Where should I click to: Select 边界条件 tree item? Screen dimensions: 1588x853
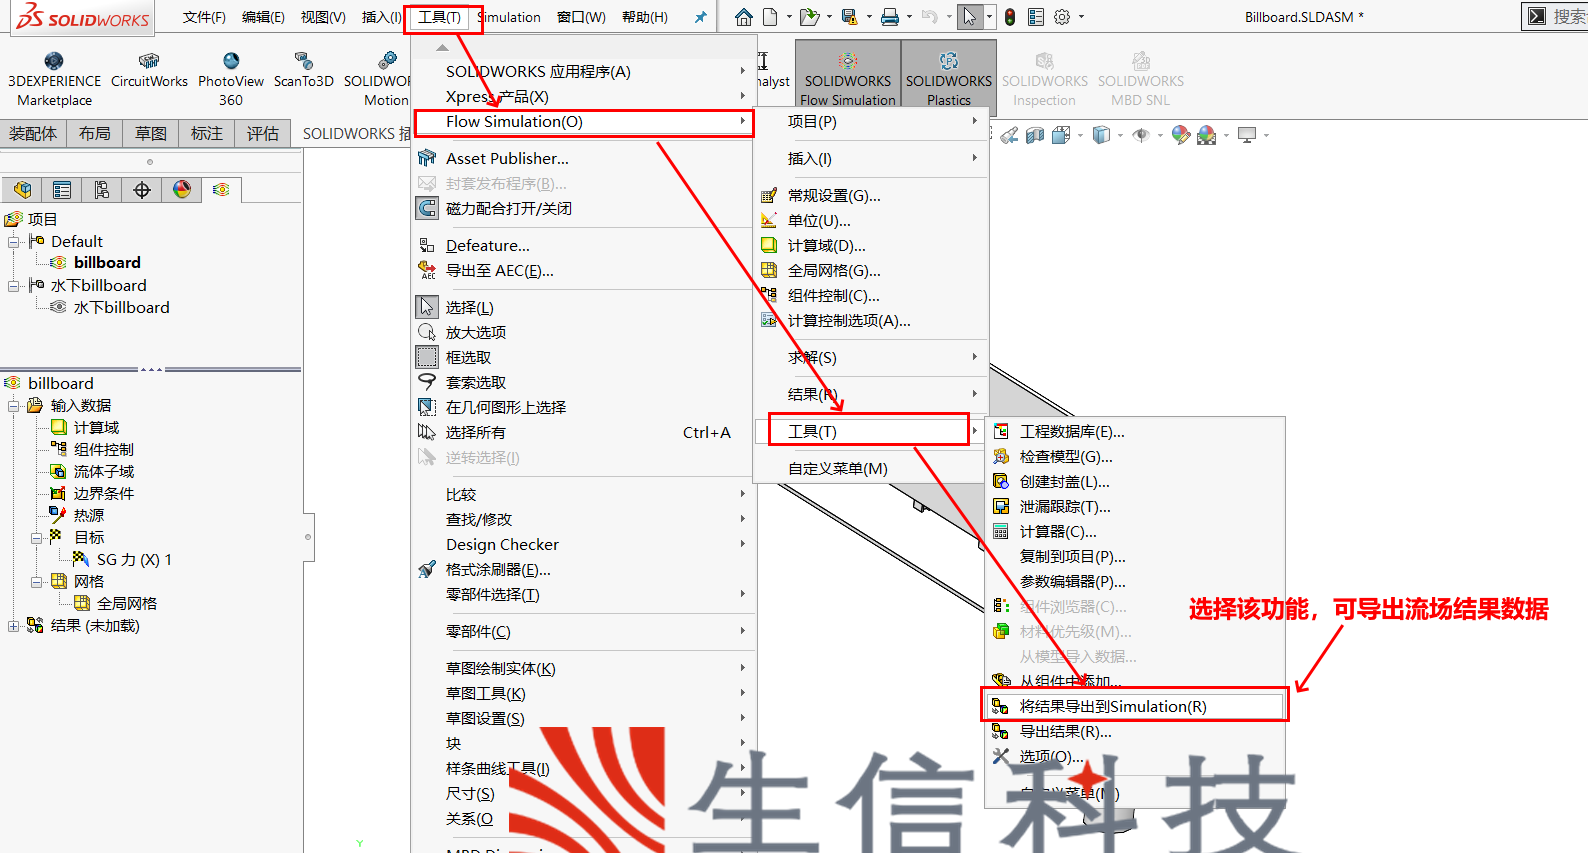[x=103, y=494]
